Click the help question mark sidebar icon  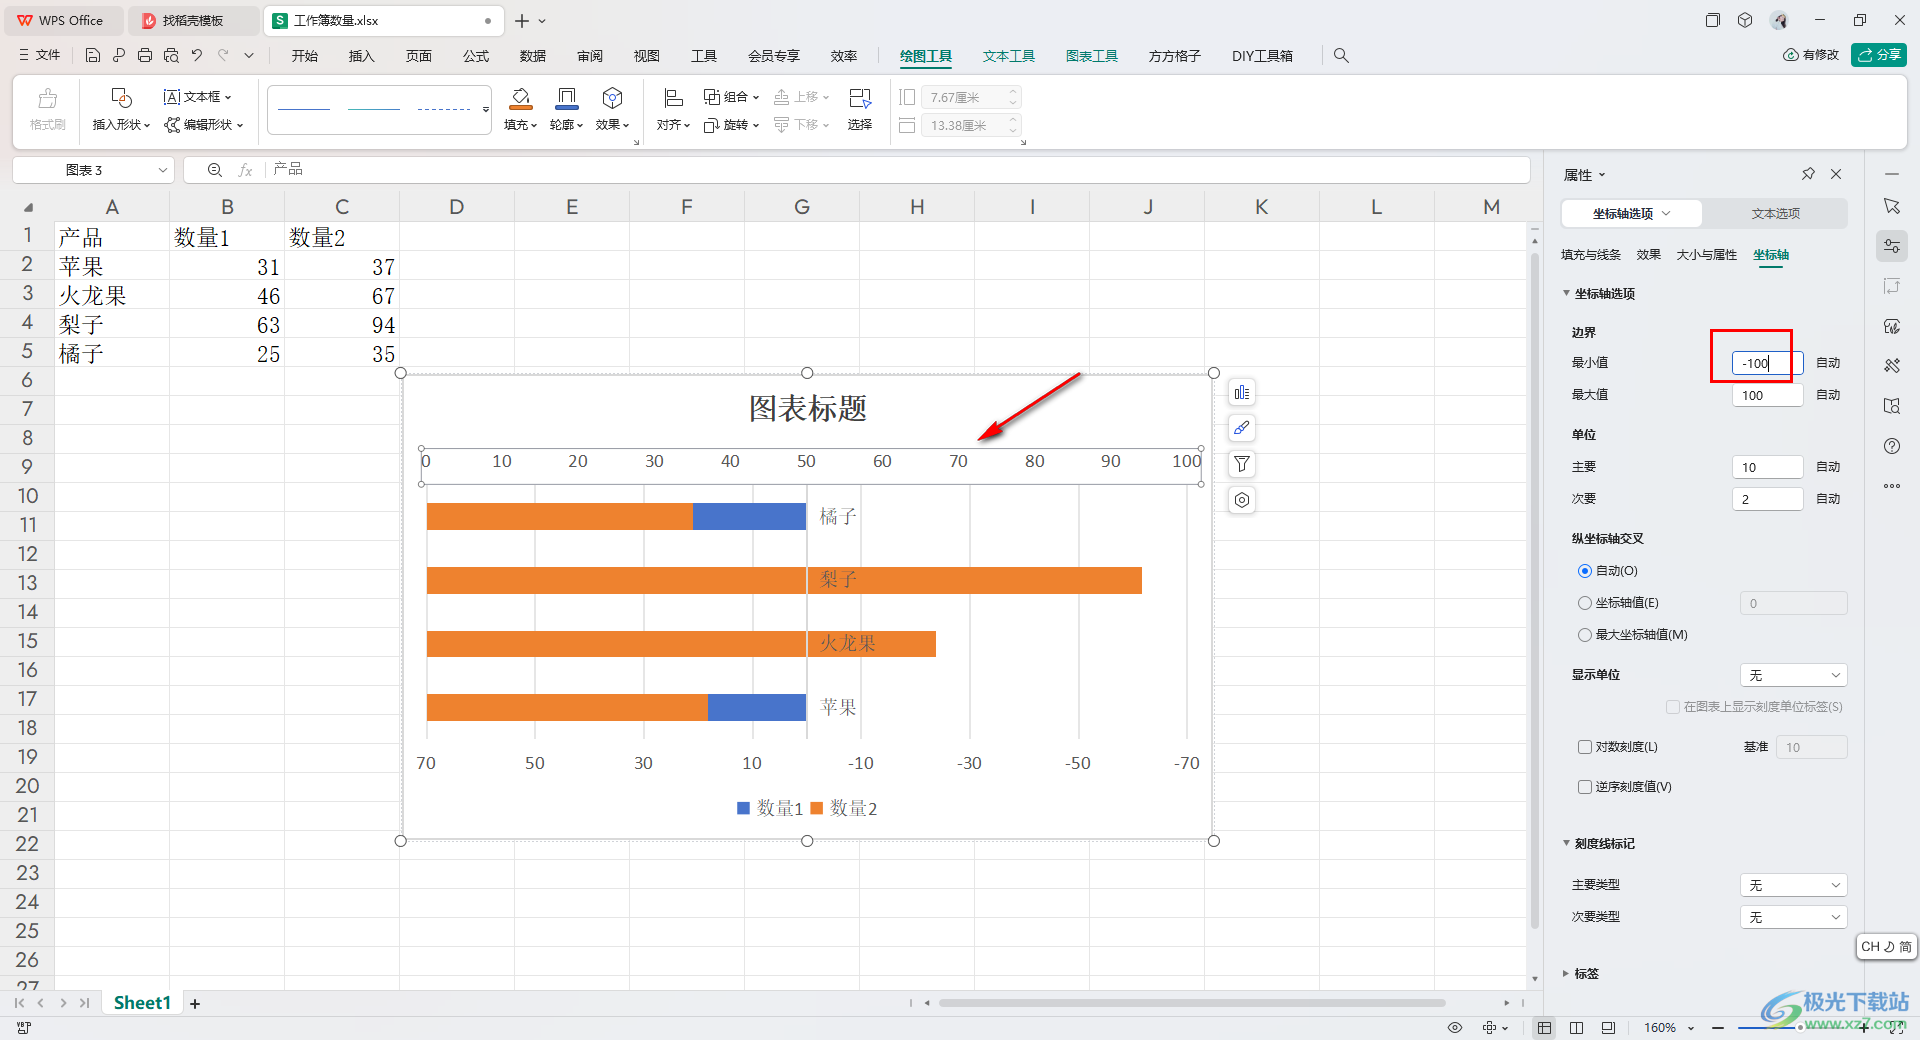point(1892,446)
